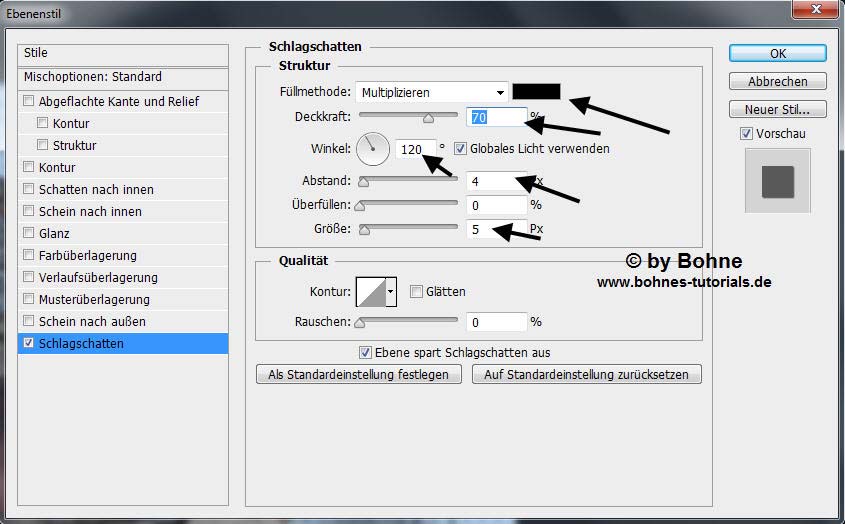Click the Abbrechen button
The width and height of the screenshot is (845, 524).
[x=777, y=81]
